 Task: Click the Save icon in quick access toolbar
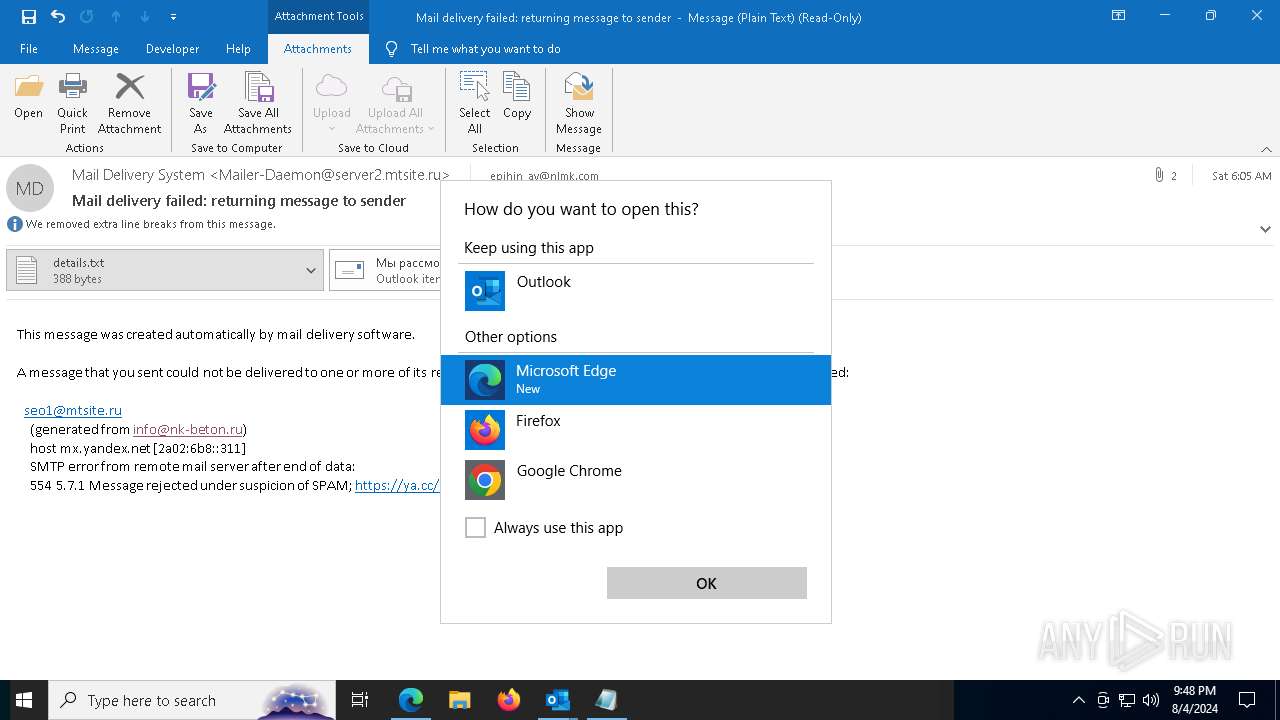click(29, 17)
